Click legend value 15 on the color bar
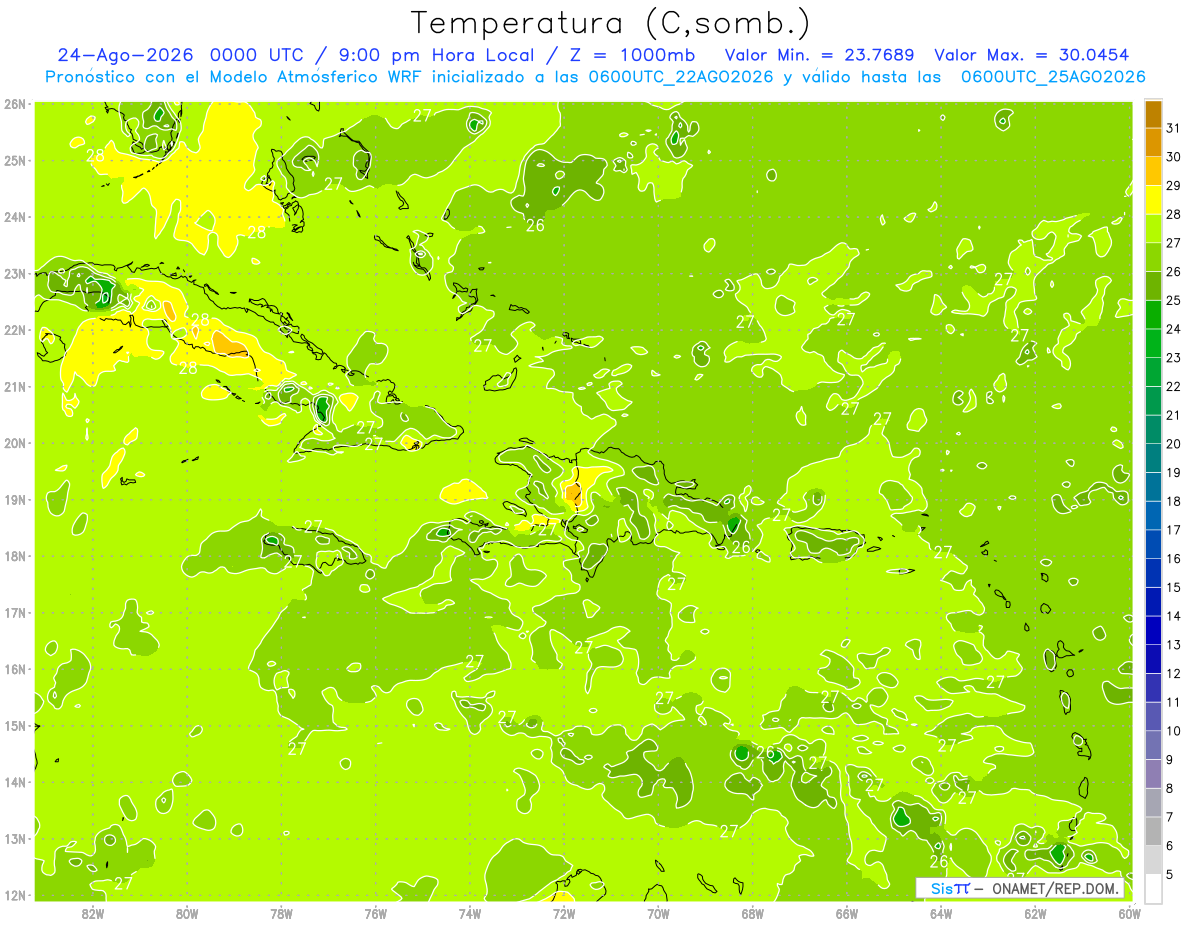 (1174, 587)
